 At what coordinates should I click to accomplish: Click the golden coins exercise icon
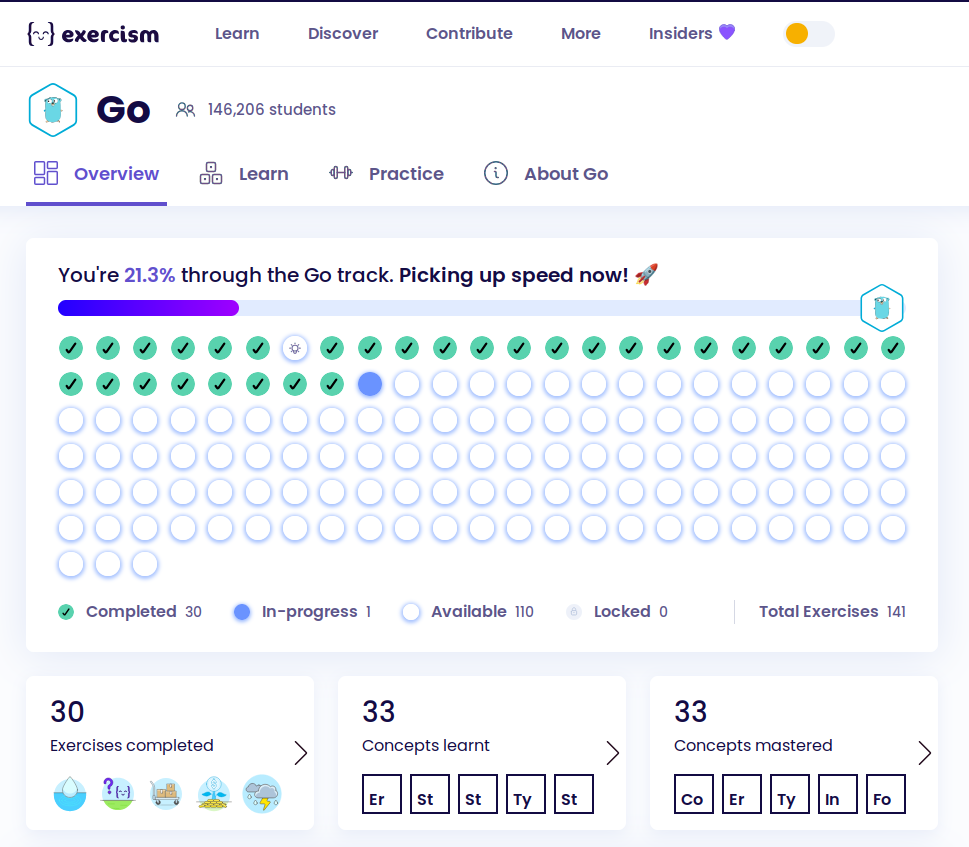pyautogui.click(x=213, y=793)
